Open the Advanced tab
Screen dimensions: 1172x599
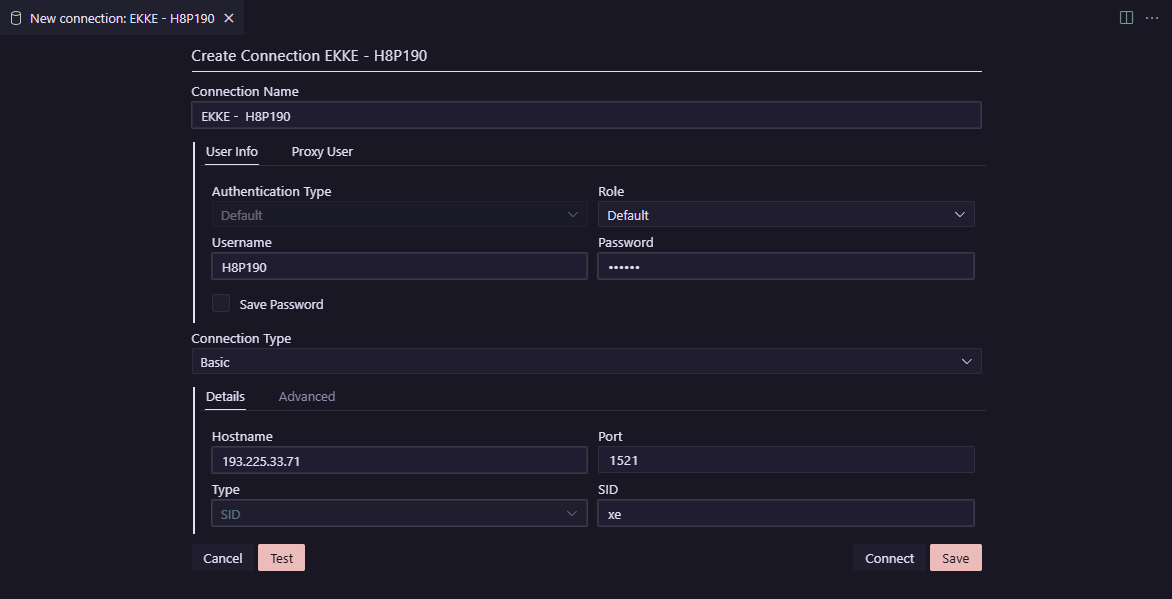(306, 396)
